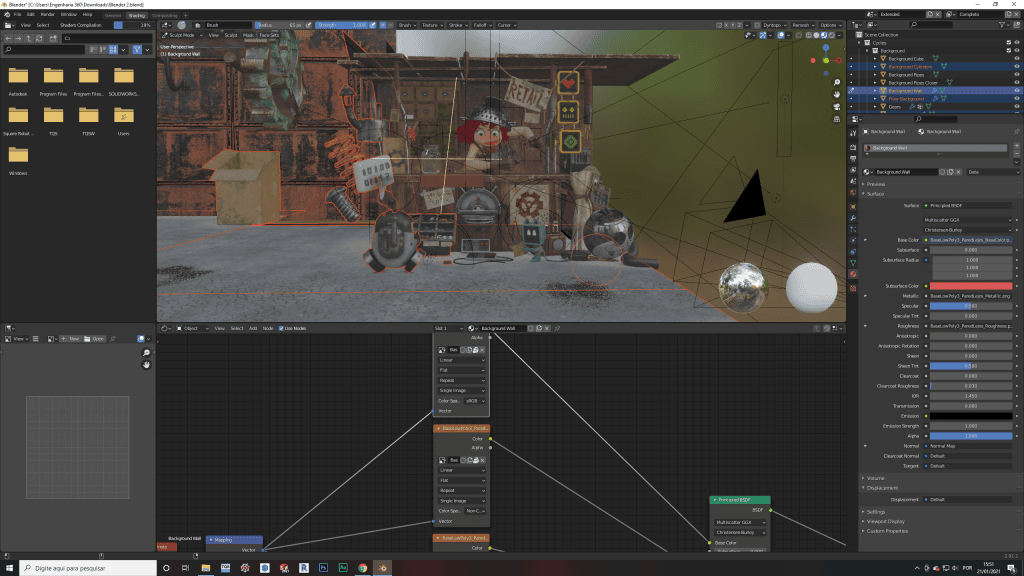Open Multiscatter GGX distribution dropdown in properties
The image size is (1024, 576).
[x=968, y=220]
